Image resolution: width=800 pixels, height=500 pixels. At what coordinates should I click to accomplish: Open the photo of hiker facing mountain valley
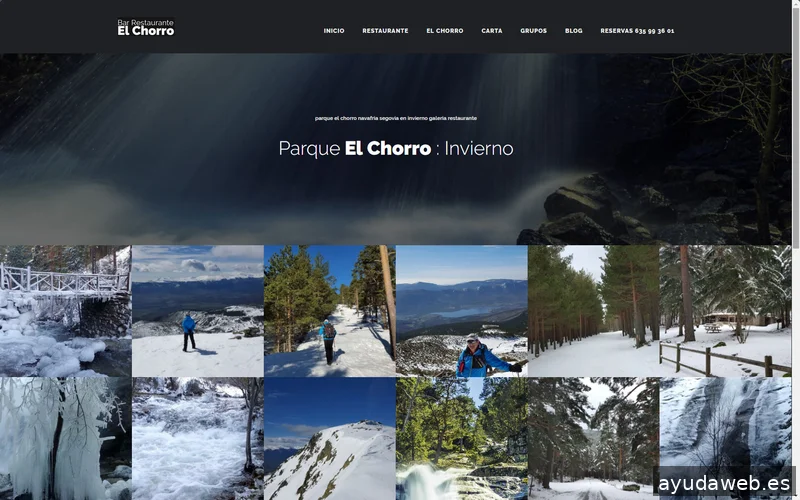[198, 311]
